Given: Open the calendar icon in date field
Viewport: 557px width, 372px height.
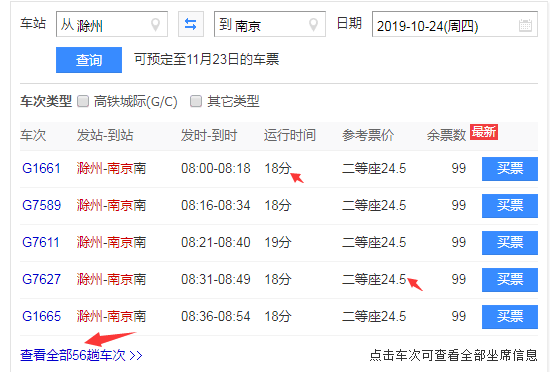Looking at the screenshot, I should 525,25.
